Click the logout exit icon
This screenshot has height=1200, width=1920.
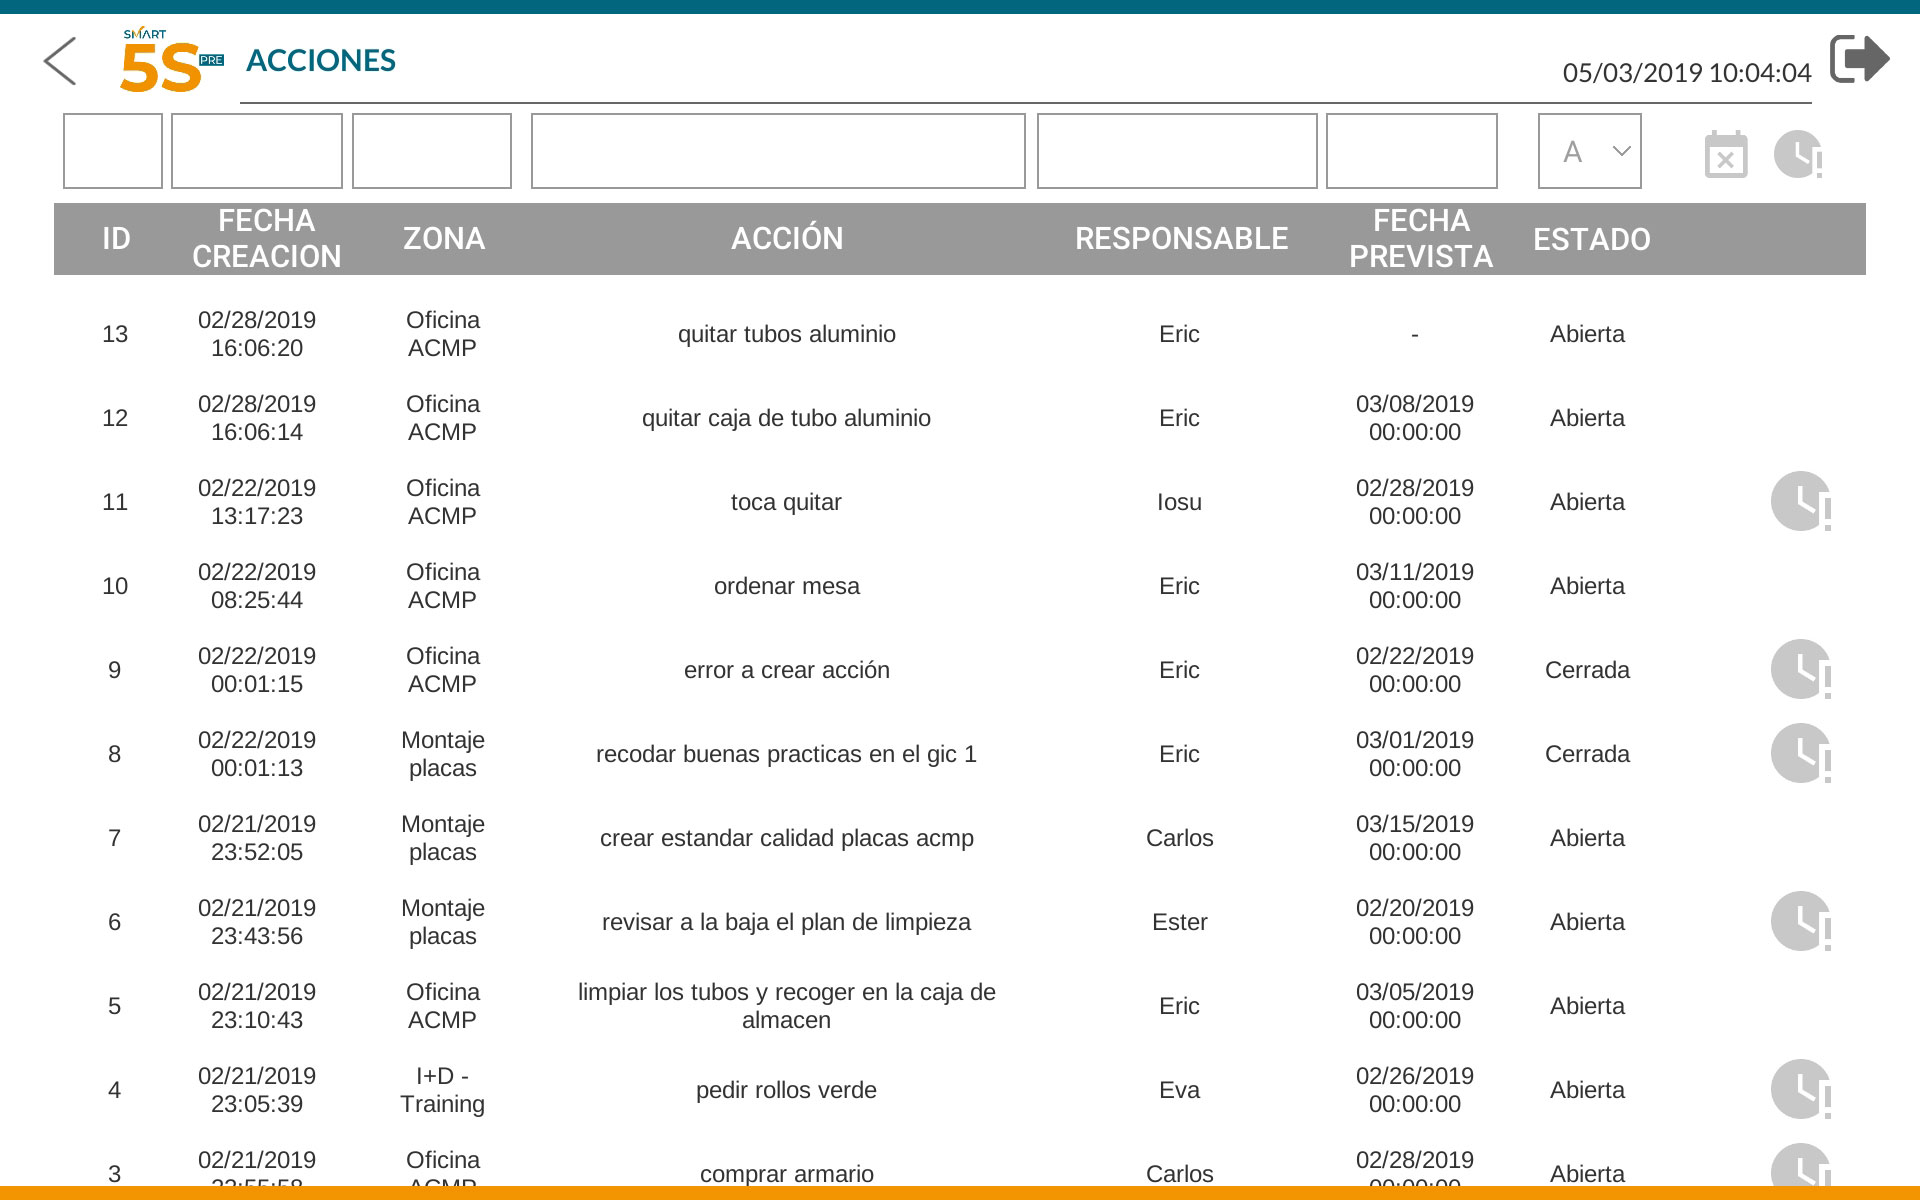[x=1859, y=59]
